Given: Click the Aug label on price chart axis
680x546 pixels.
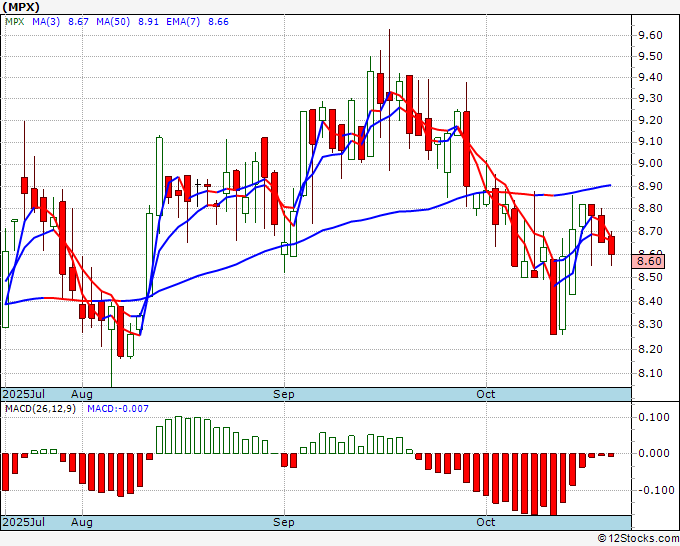Looking at the screenshot, I should pos(82,394).
